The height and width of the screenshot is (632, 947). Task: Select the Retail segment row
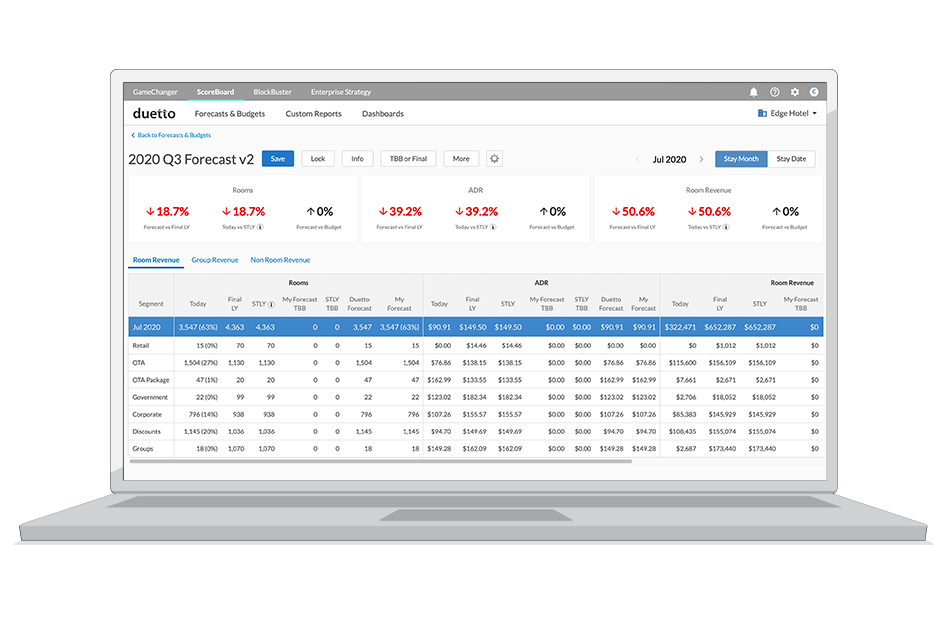(x=141, y=345)
